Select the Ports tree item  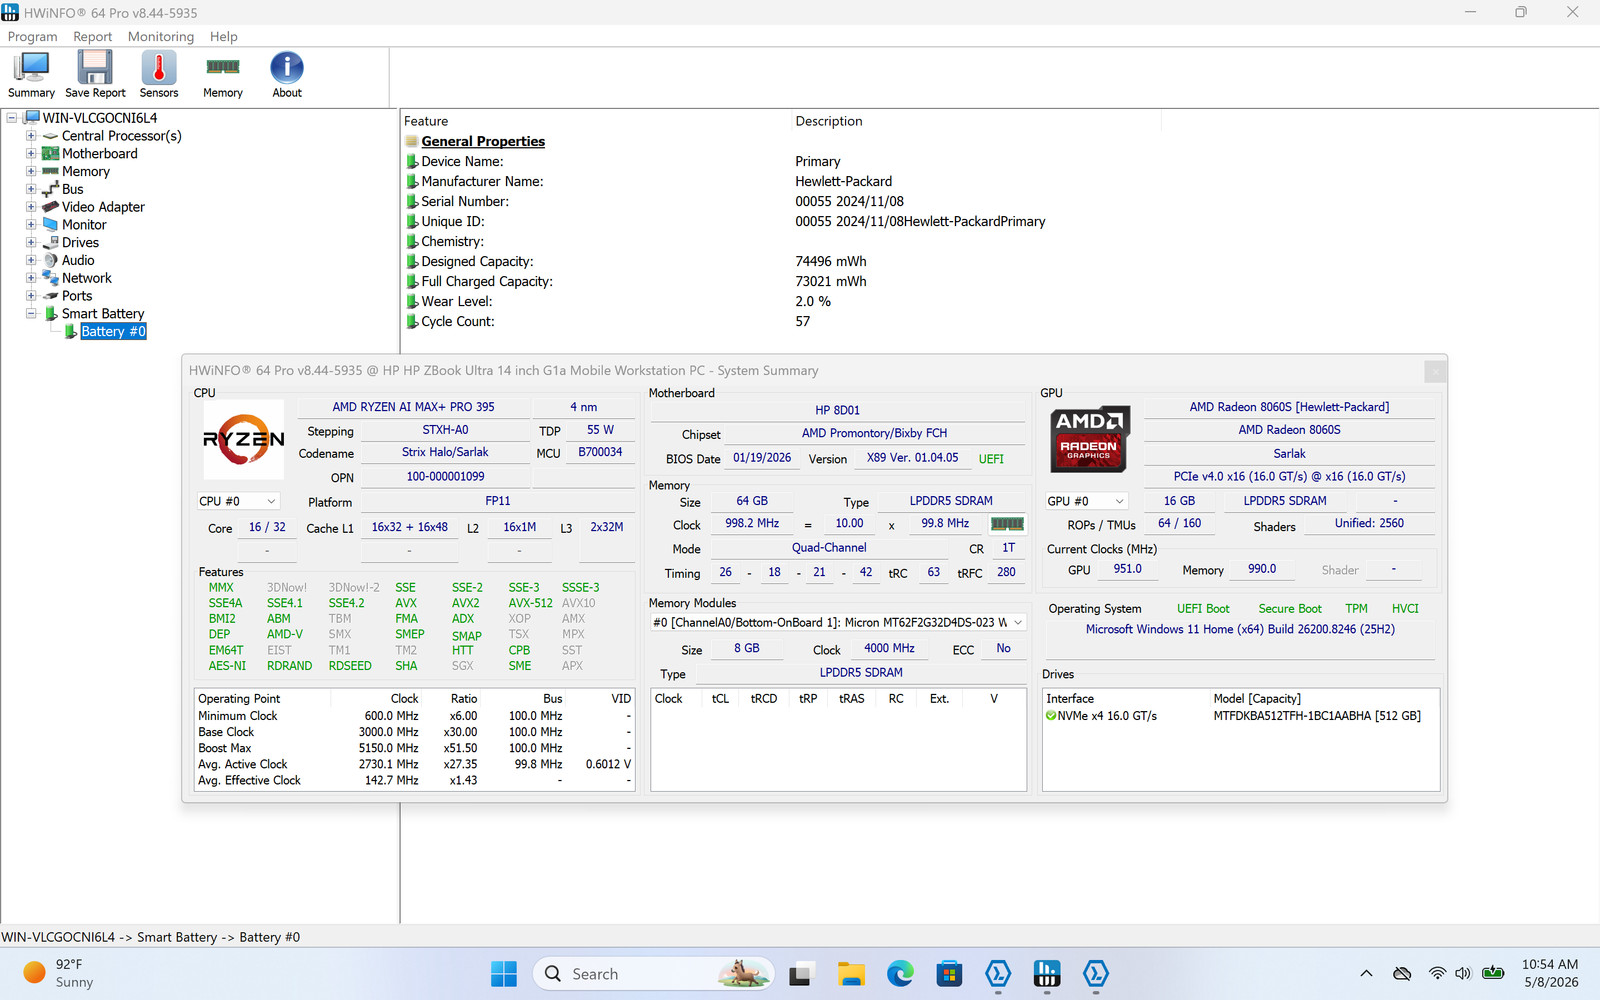[77, 296]
